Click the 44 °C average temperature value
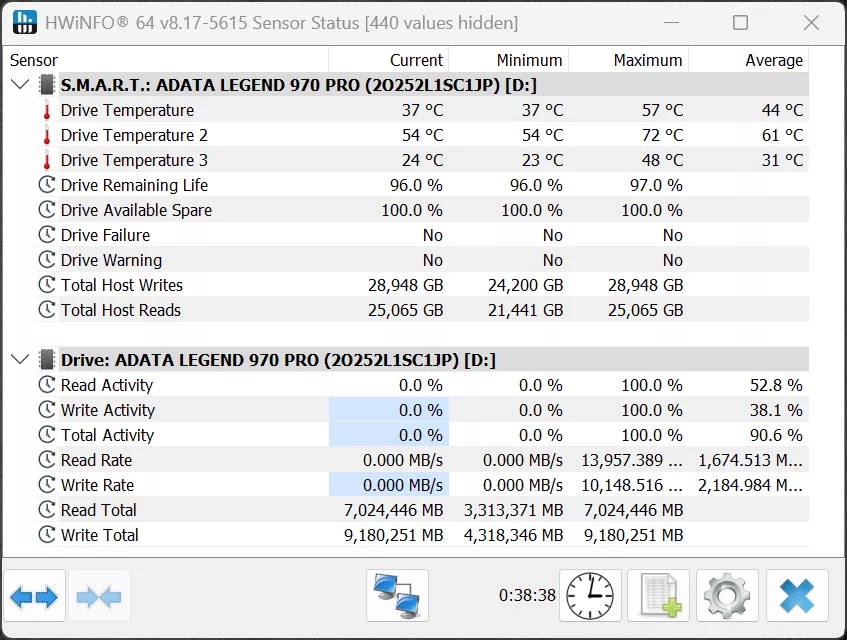 pos(782,110)
